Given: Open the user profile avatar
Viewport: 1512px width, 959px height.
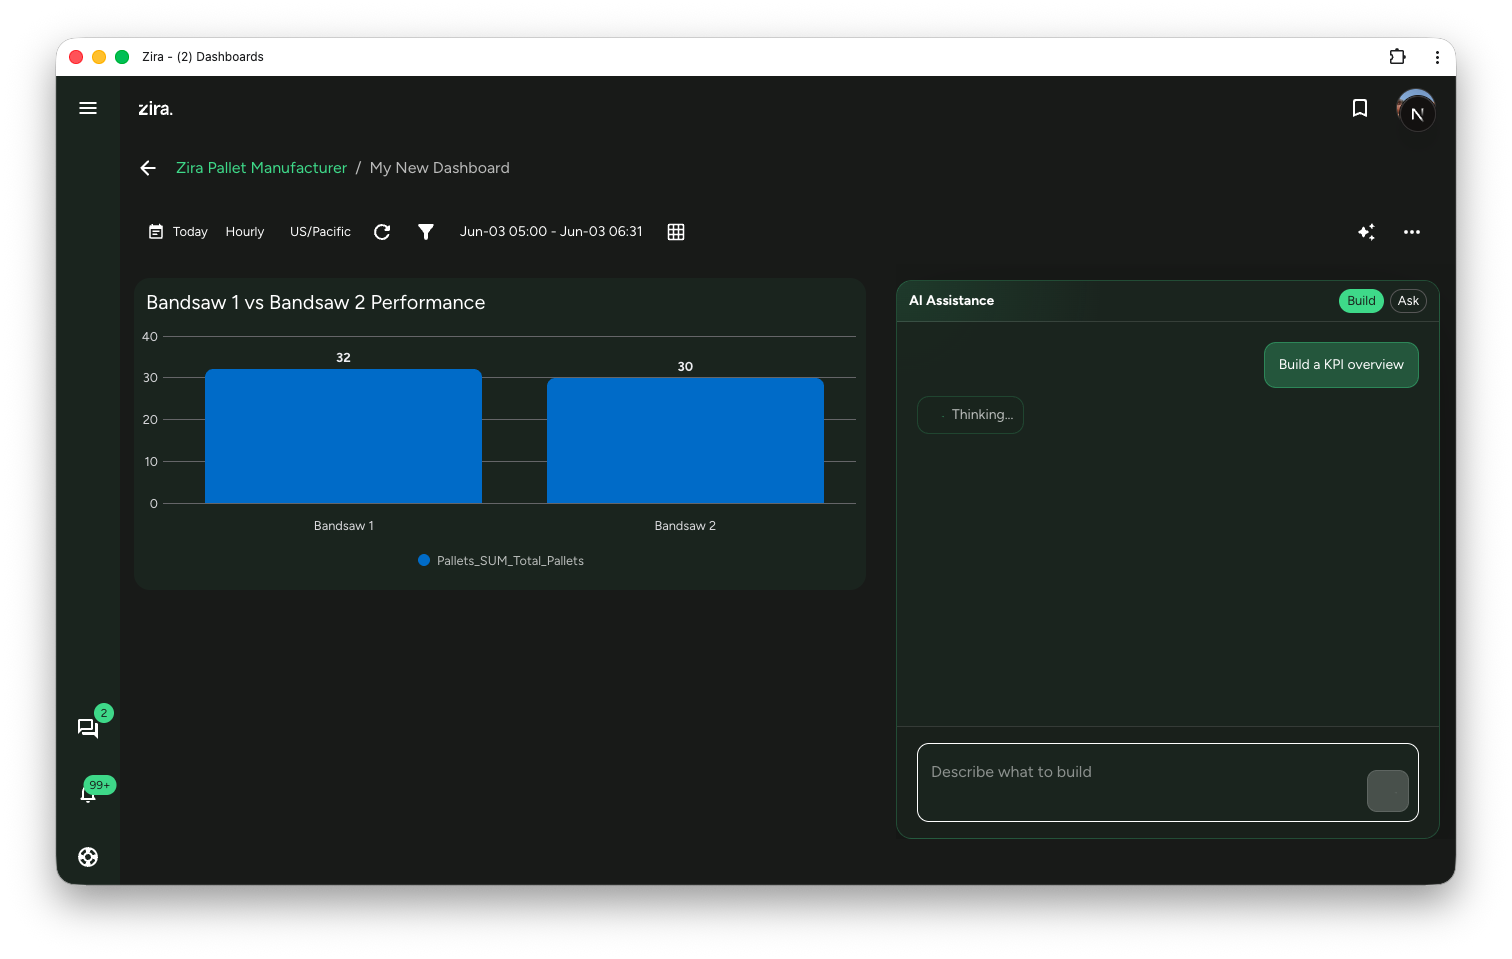Looking at the screenshot, I should click(x=1416, y=110).
